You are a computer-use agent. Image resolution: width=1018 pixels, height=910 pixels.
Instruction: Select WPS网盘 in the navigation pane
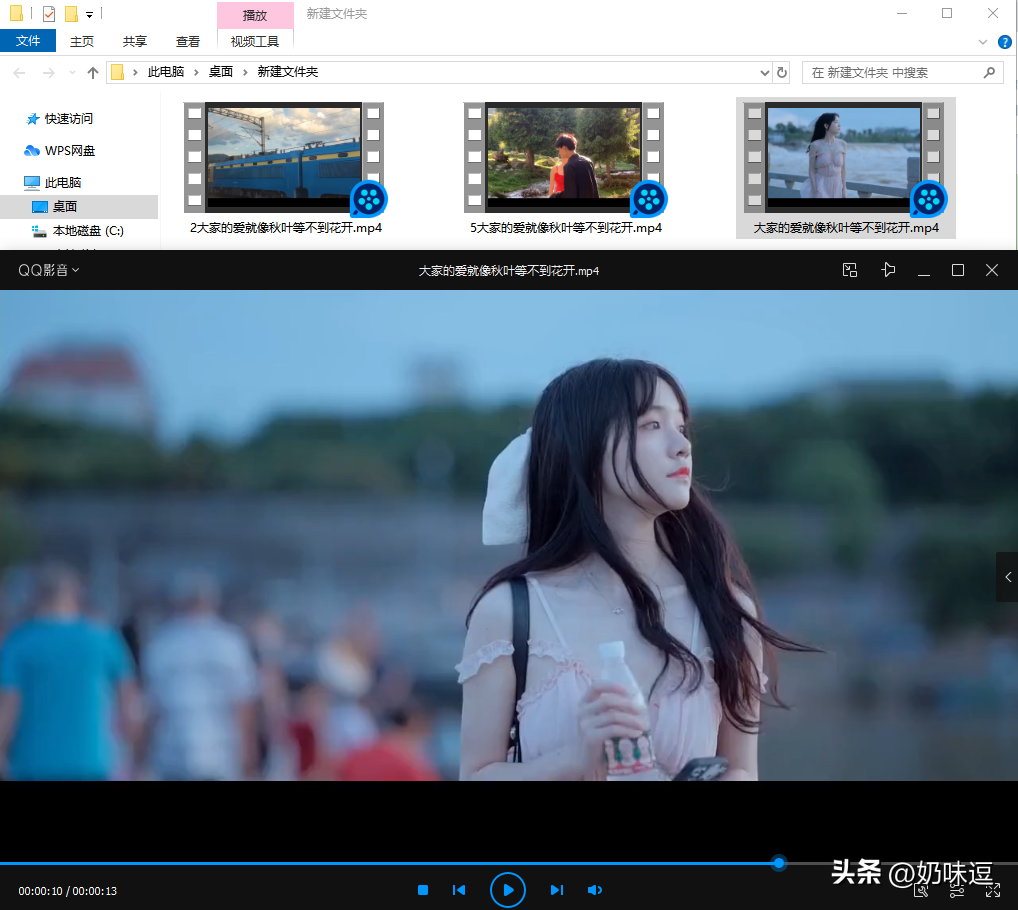(x=60, y=151)
